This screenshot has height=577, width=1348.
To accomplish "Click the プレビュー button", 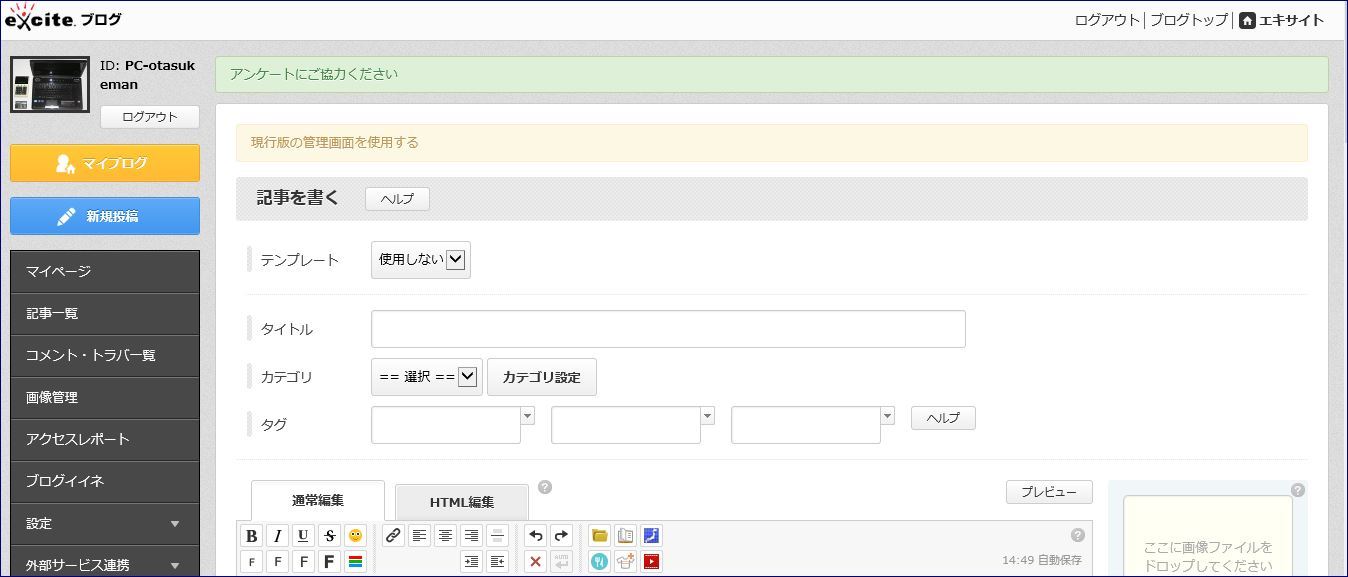I will (x=1049, y=492).
